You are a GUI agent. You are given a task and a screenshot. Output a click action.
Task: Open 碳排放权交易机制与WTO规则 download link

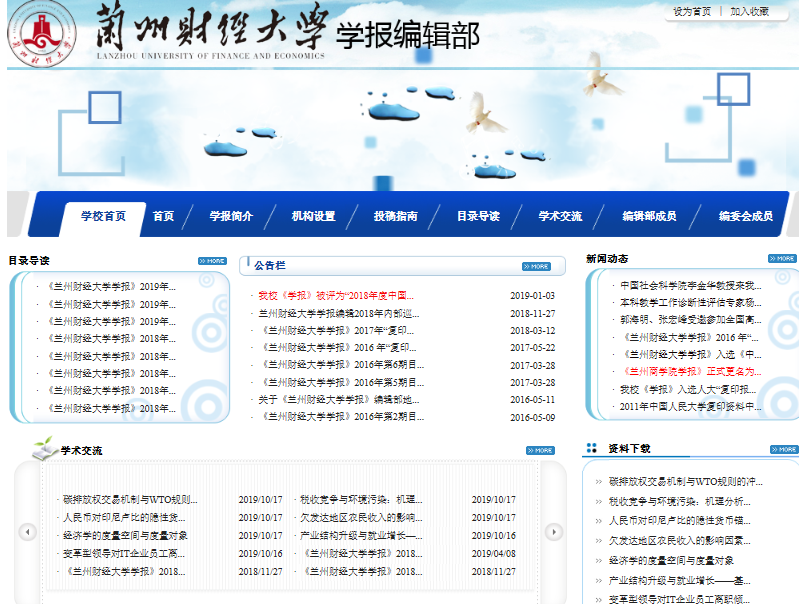coord(685,481)
